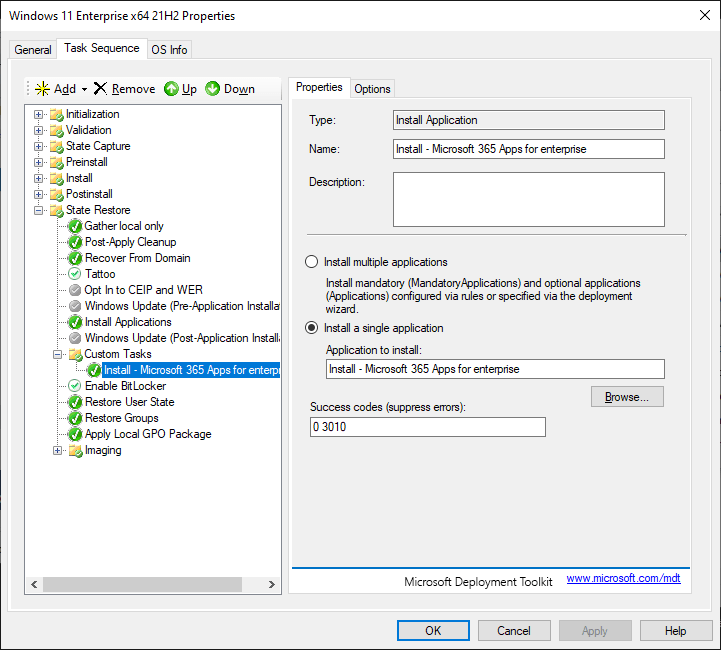Collapse the State Restore group
This screenshot has width=721, height=650.
39,211
